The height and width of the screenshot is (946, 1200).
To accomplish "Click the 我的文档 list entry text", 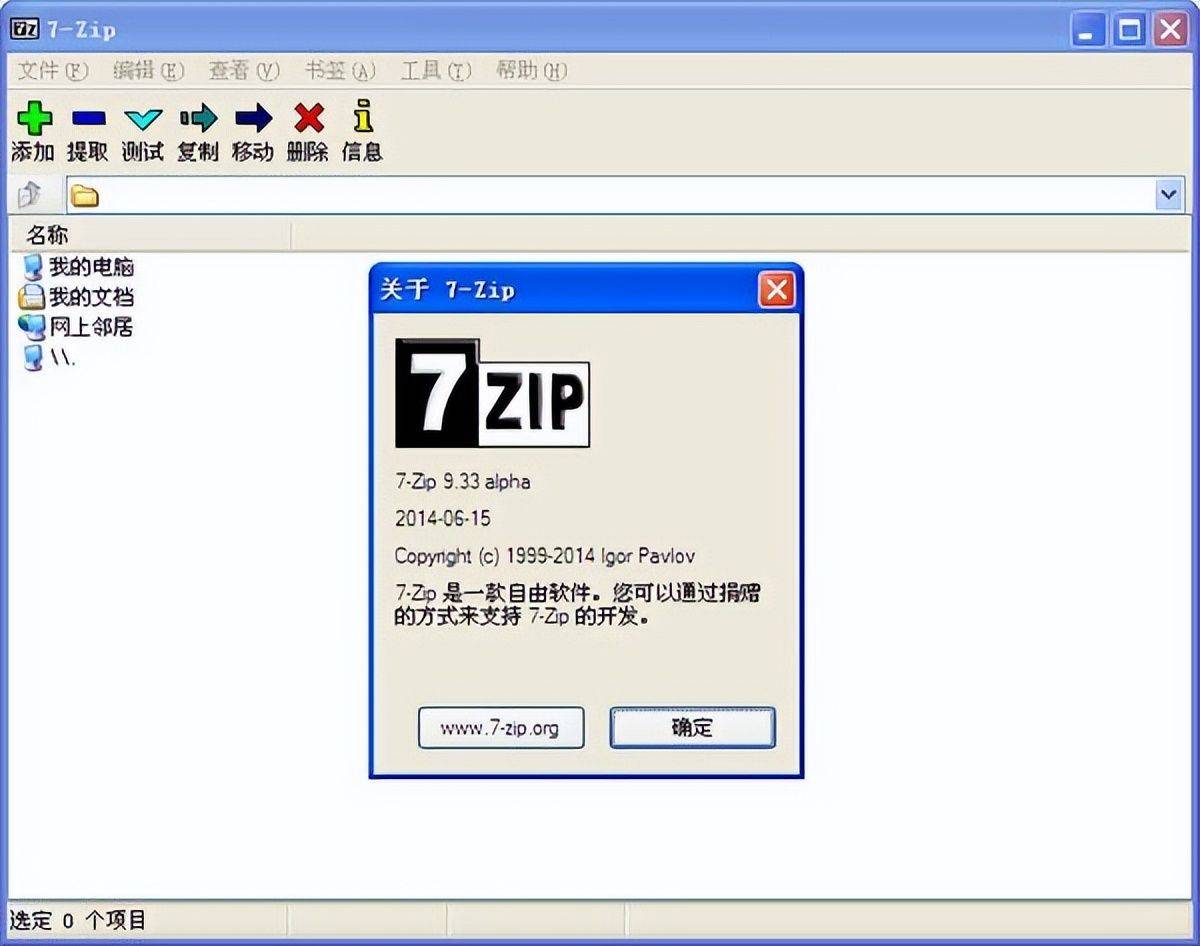I will [x=91, y=297].
